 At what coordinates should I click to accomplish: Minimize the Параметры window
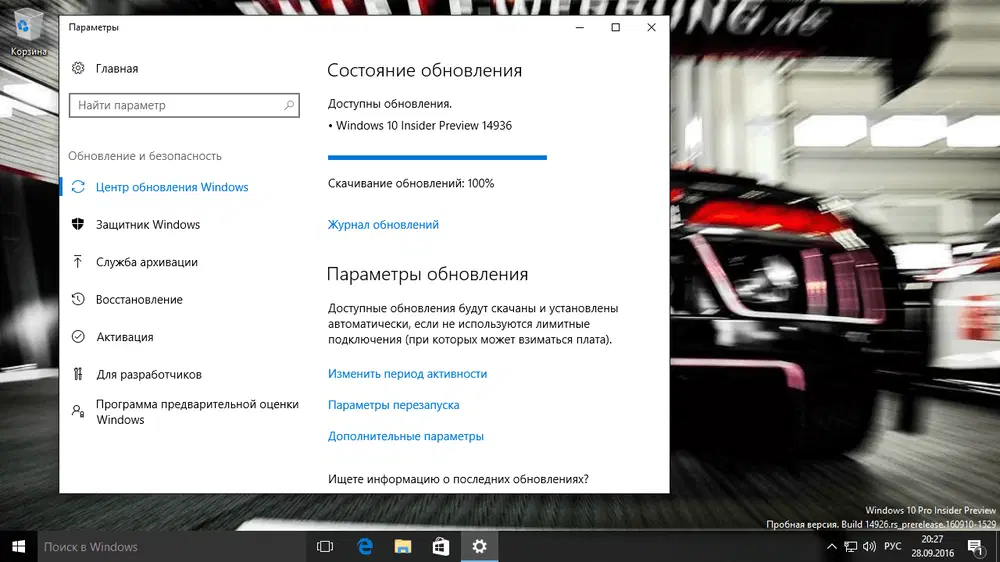pyautogui.click(x=580, y=27)
